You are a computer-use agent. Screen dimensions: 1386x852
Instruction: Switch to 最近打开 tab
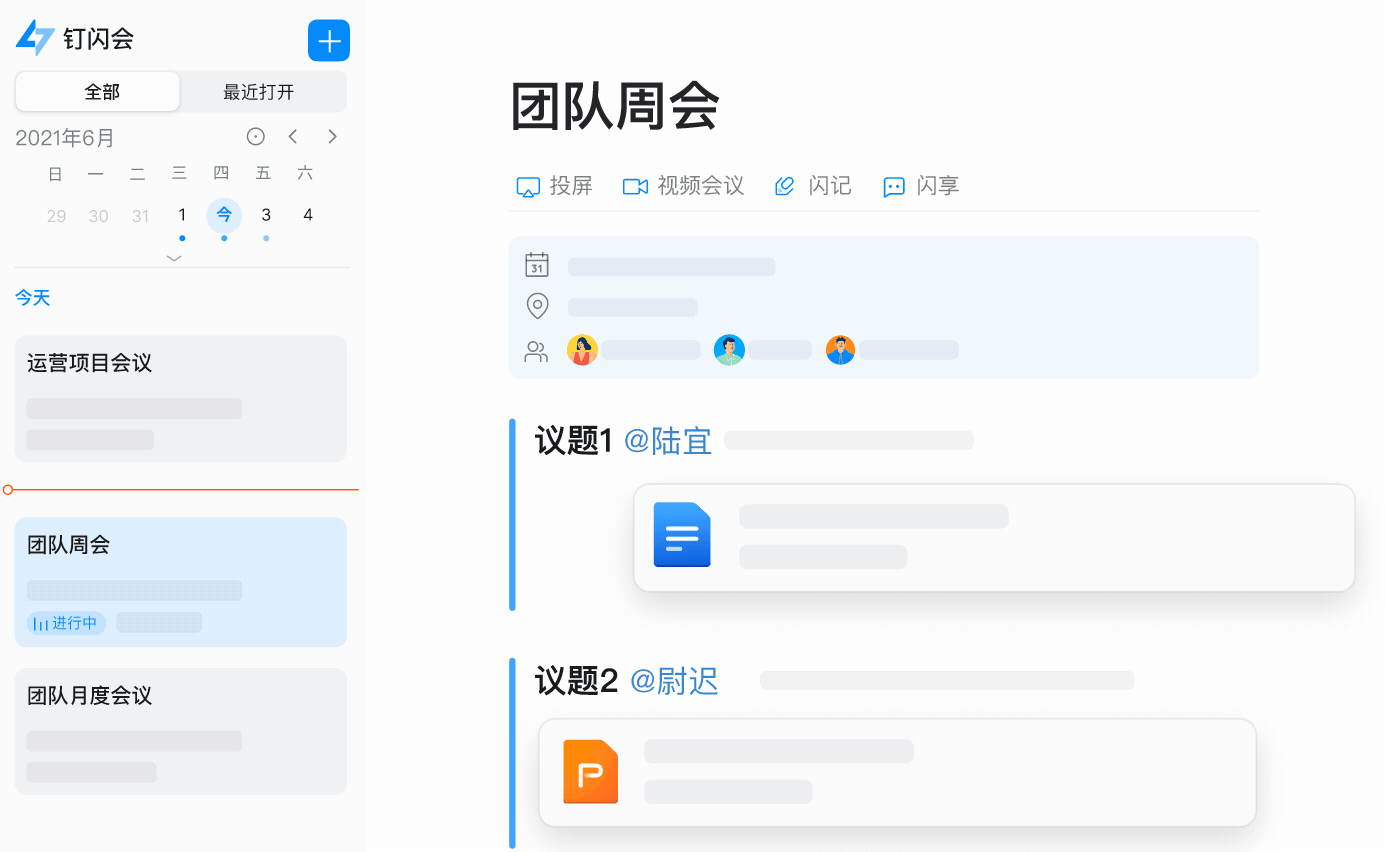[259, 92]
